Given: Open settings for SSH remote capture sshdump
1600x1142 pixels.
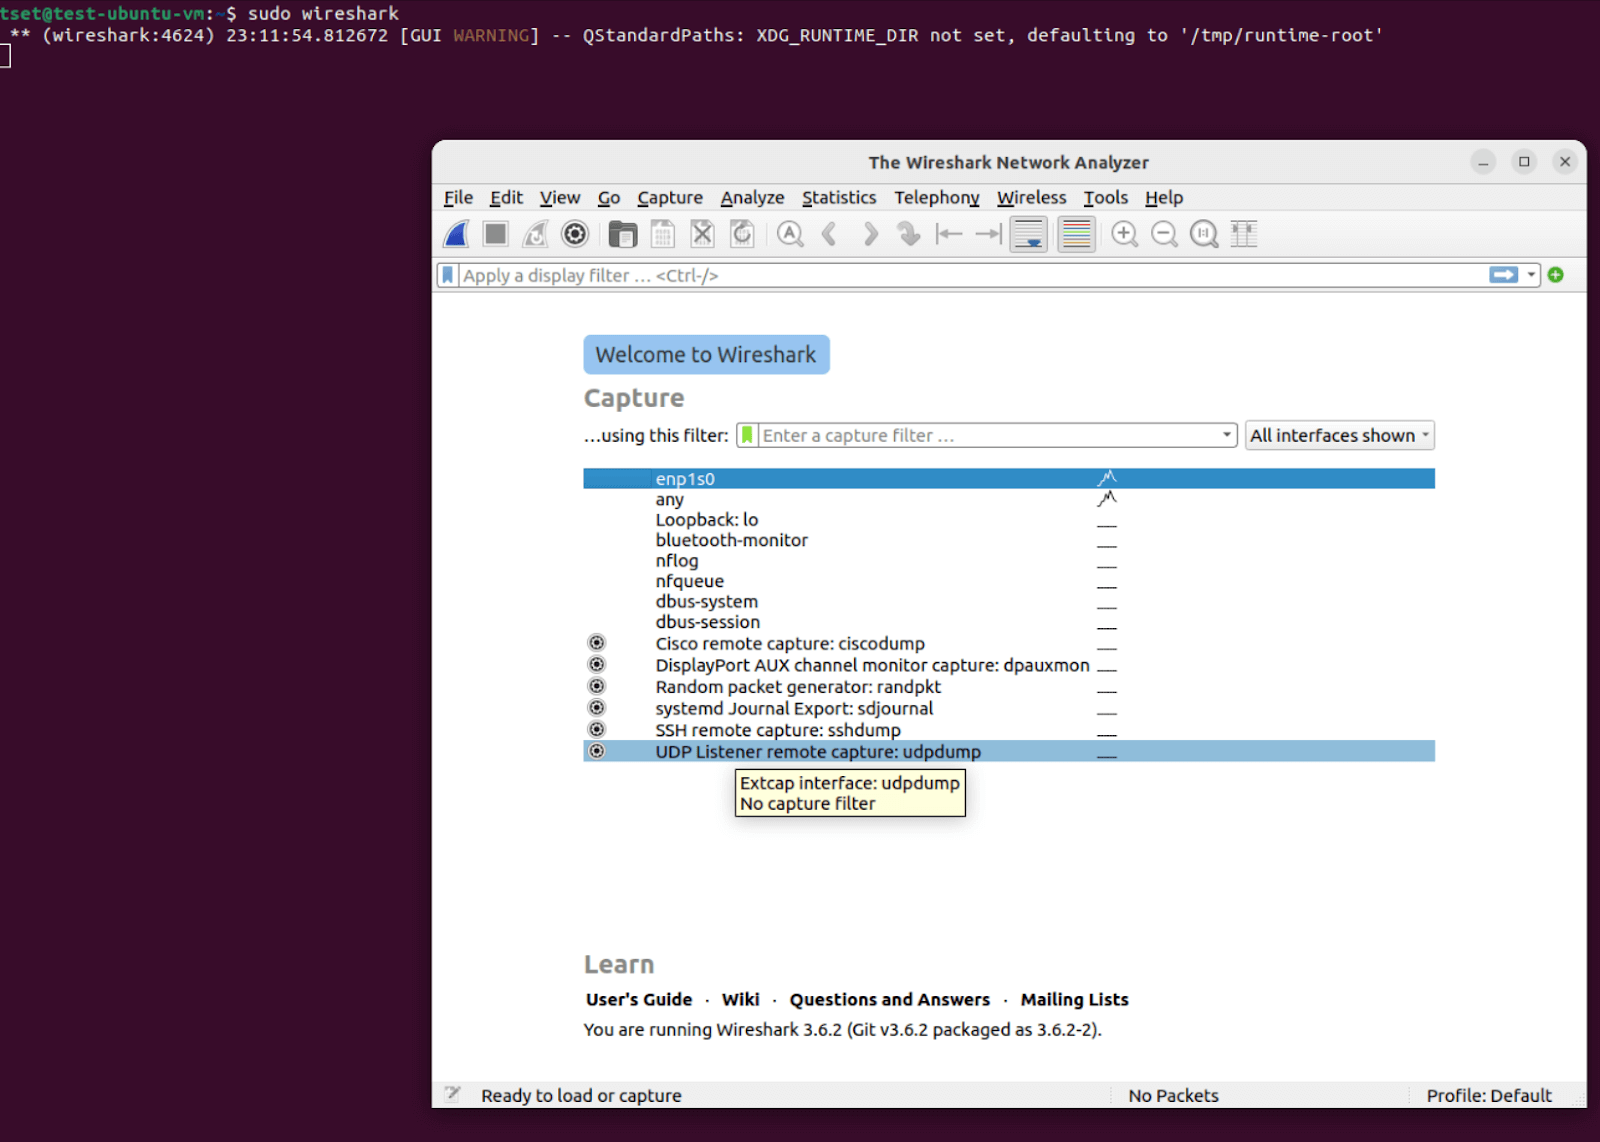Looking at the screenshot, I should (597, 729).
